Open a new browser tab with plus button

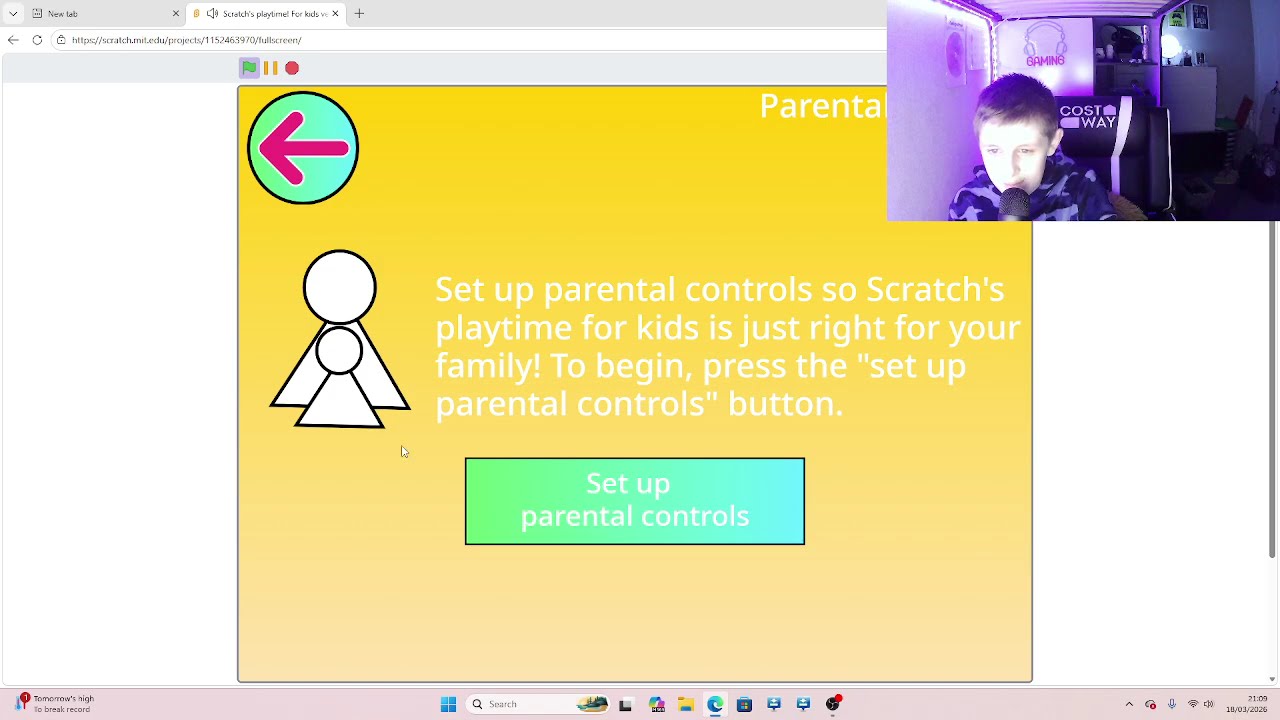click(359, 14)
